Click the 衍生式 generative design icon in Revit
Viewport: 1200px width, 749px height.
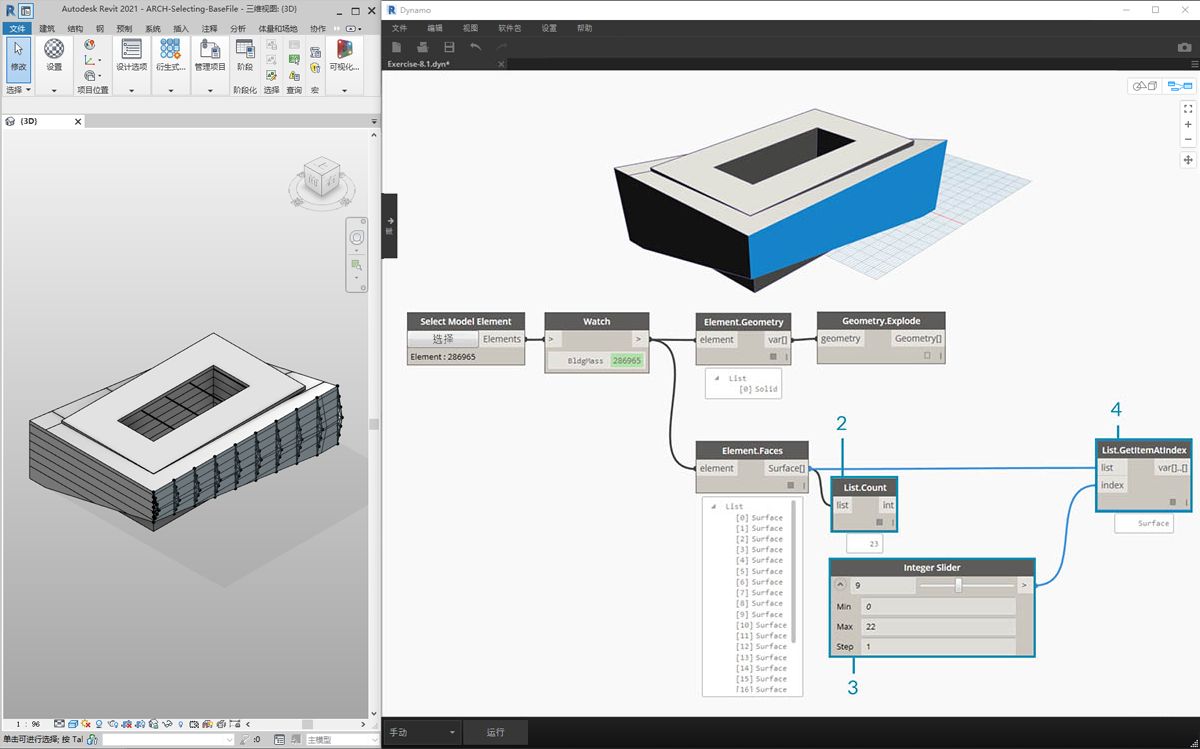tap(171, 56)
